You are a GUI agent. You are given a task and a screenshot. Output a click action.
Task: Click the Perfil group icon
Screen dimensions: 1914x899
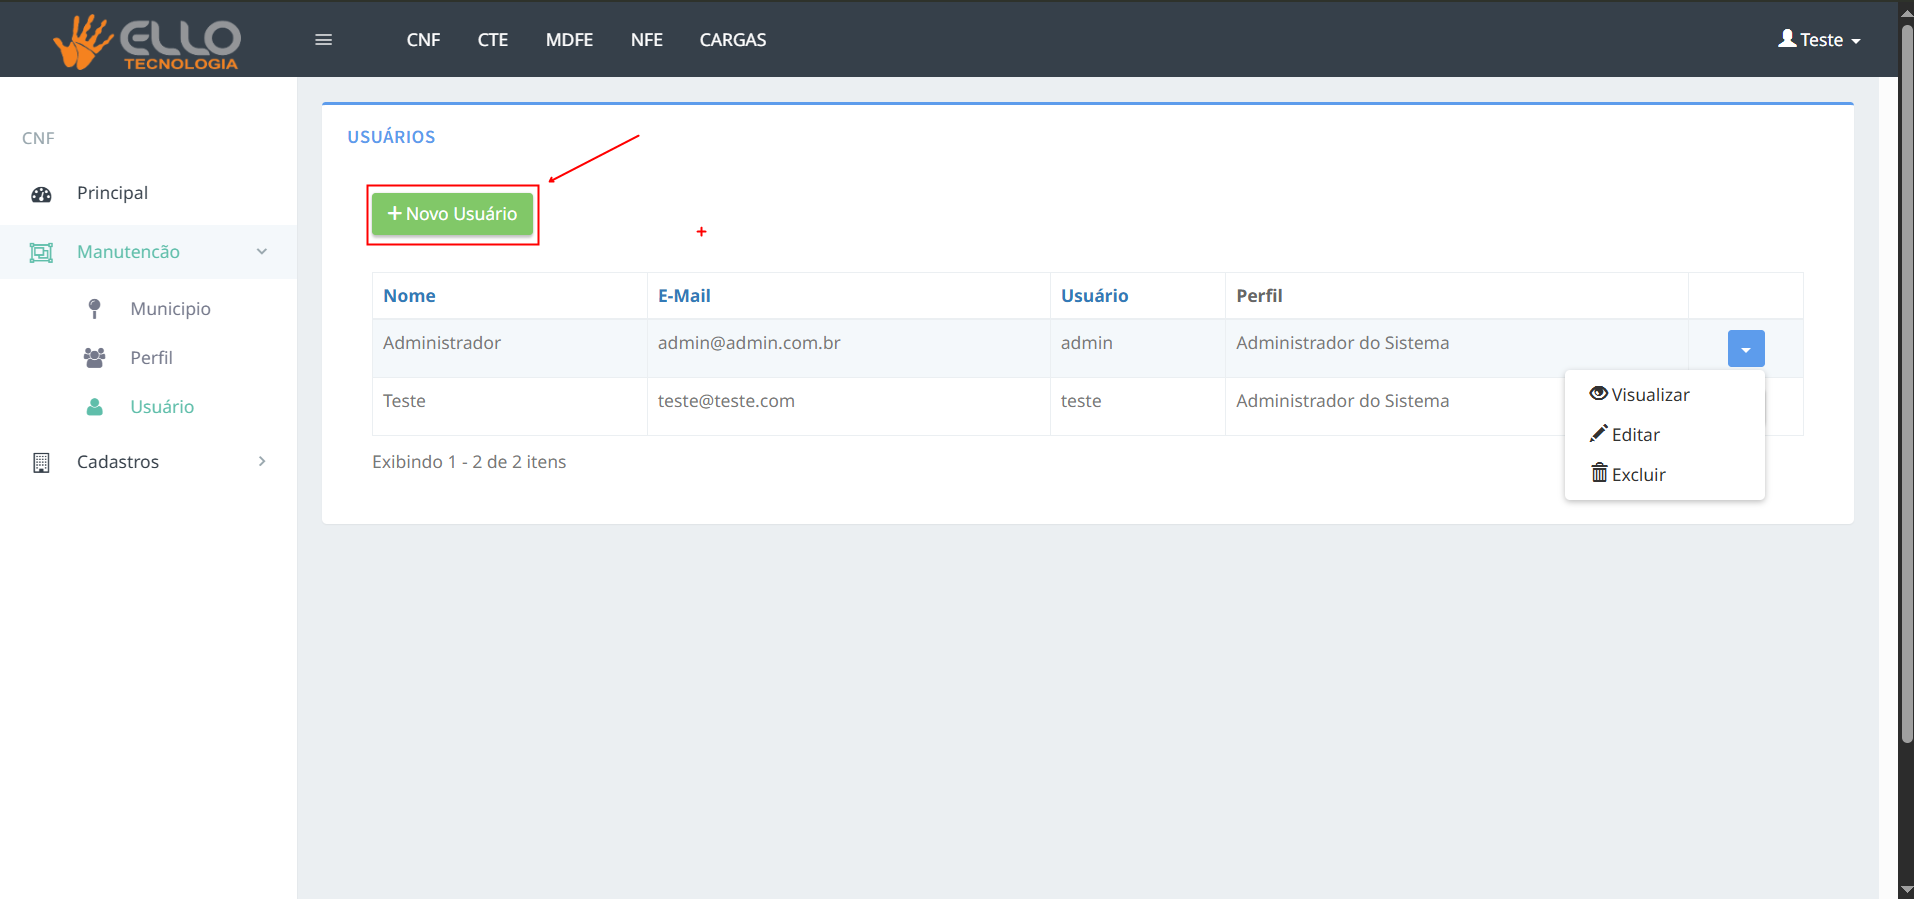coord(94,358)
